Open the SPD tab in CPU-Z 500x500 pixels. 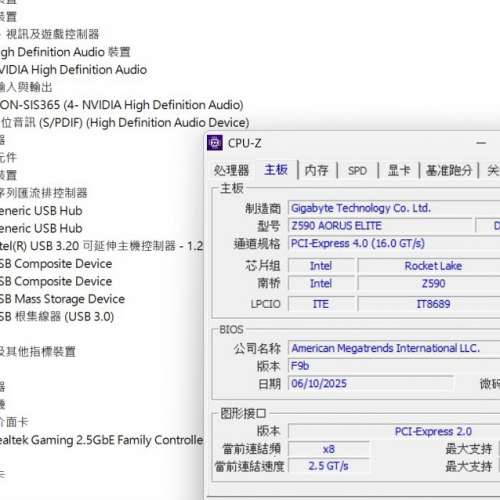click(x=357, y=171)
